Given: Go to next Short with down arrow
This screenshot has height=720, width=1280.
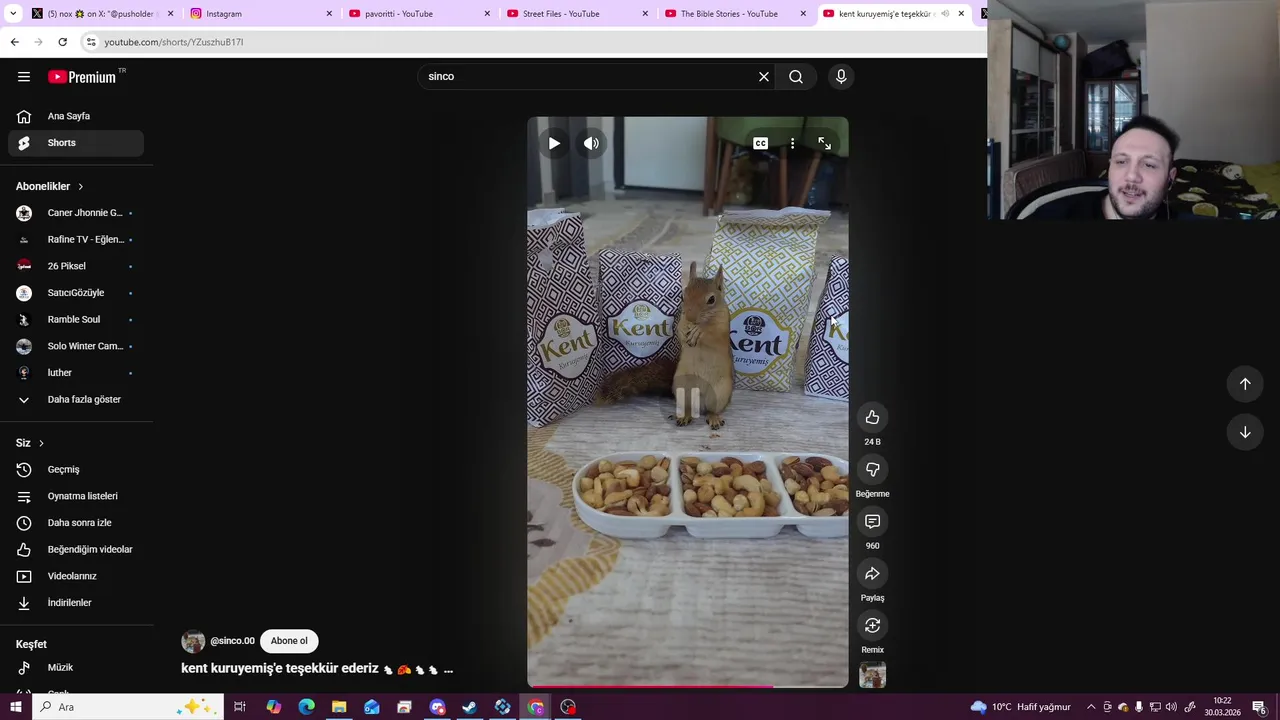Looking at the screenshot, I should pos(1245,432).
